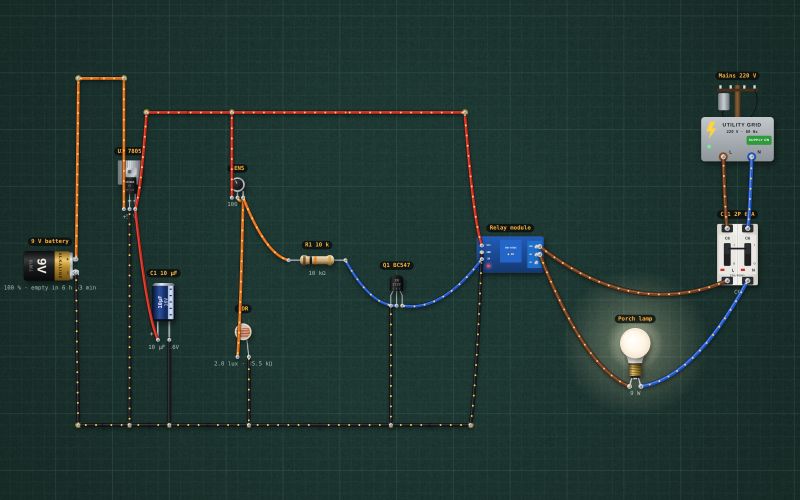Click the red status LED on relay module
800x500 pixels.
pyautogui.click(x=488, y=266)
